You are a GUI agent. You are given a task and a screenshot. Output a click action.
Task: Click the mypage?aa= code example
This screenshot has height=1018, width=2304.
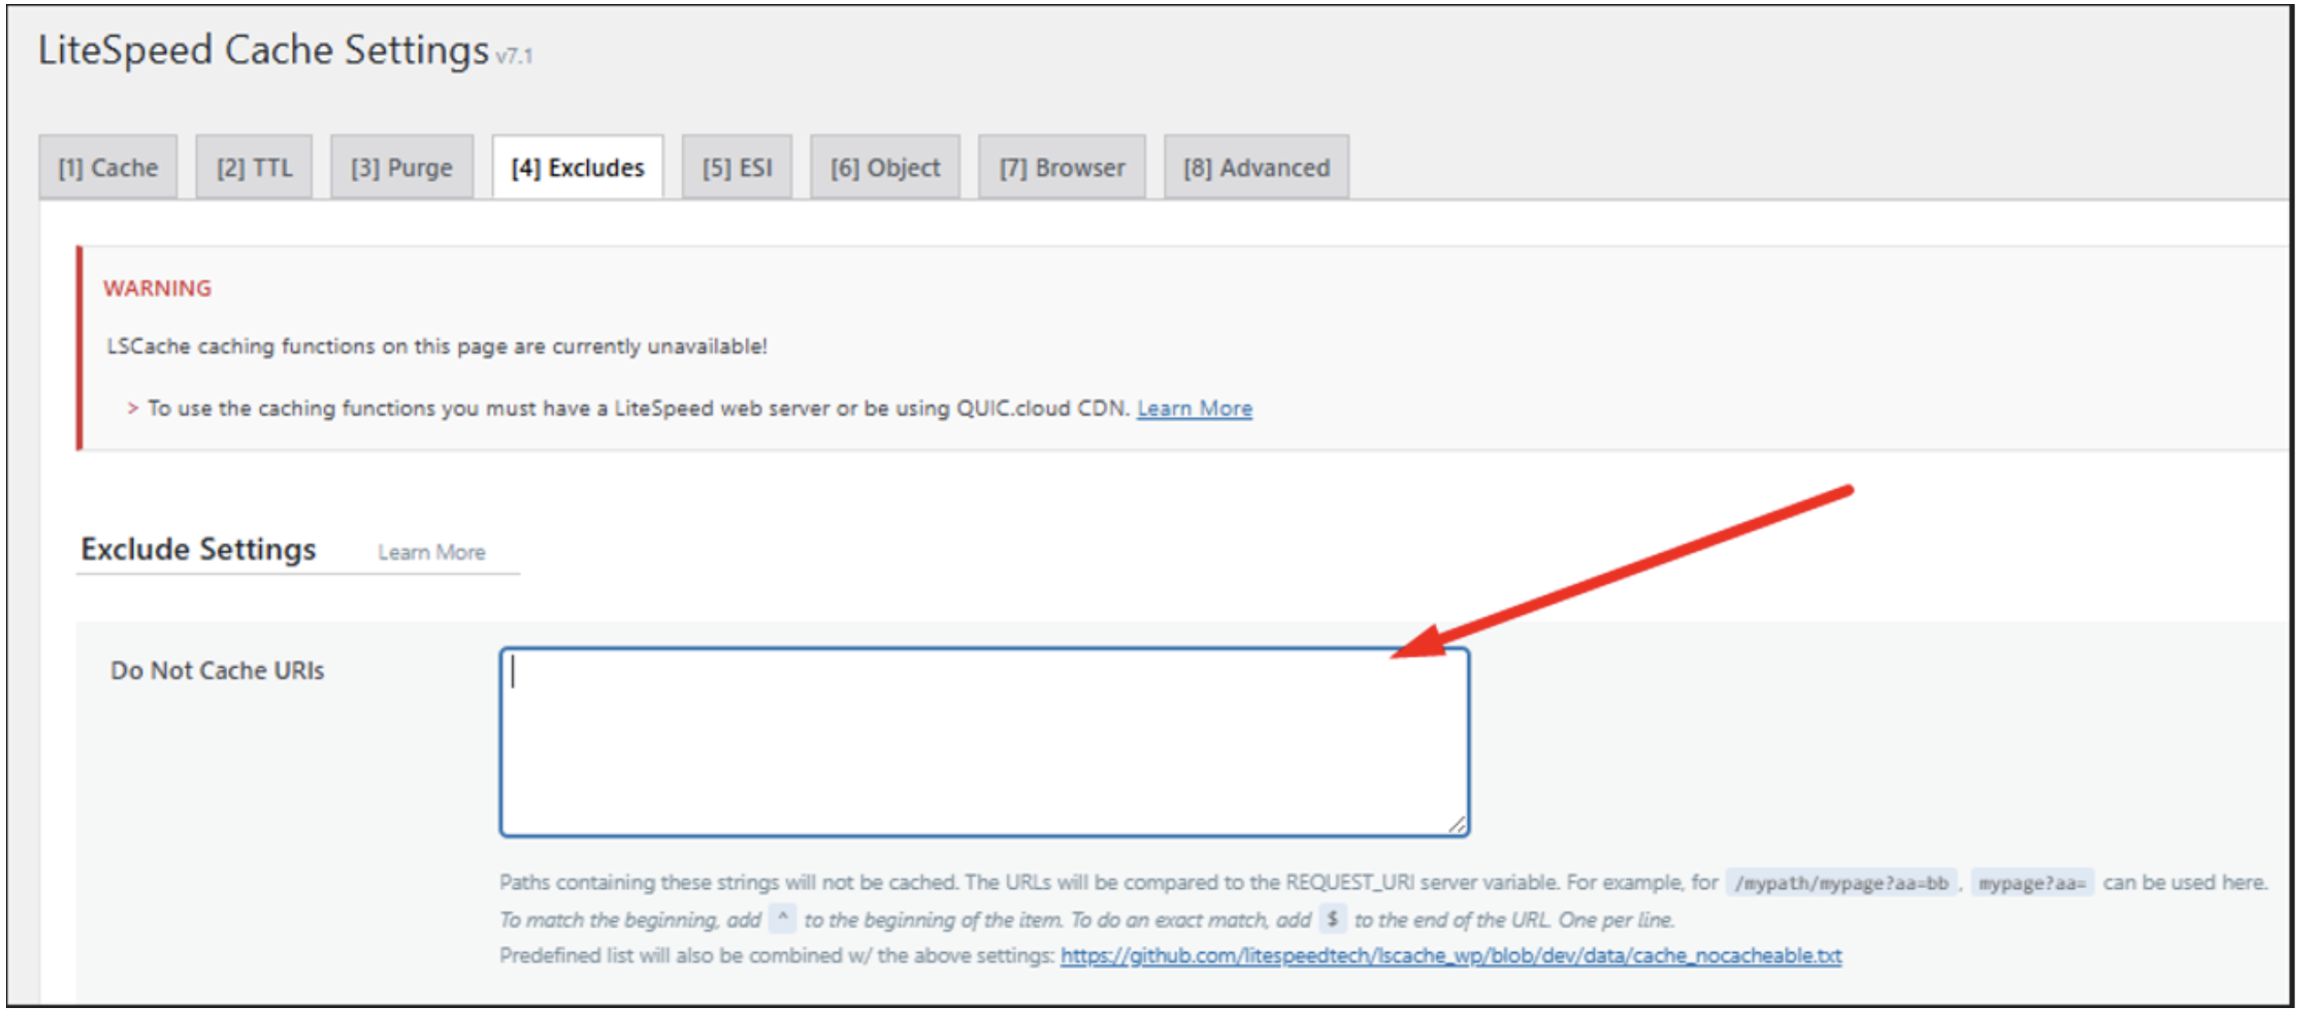click(x=2032, y=883)
